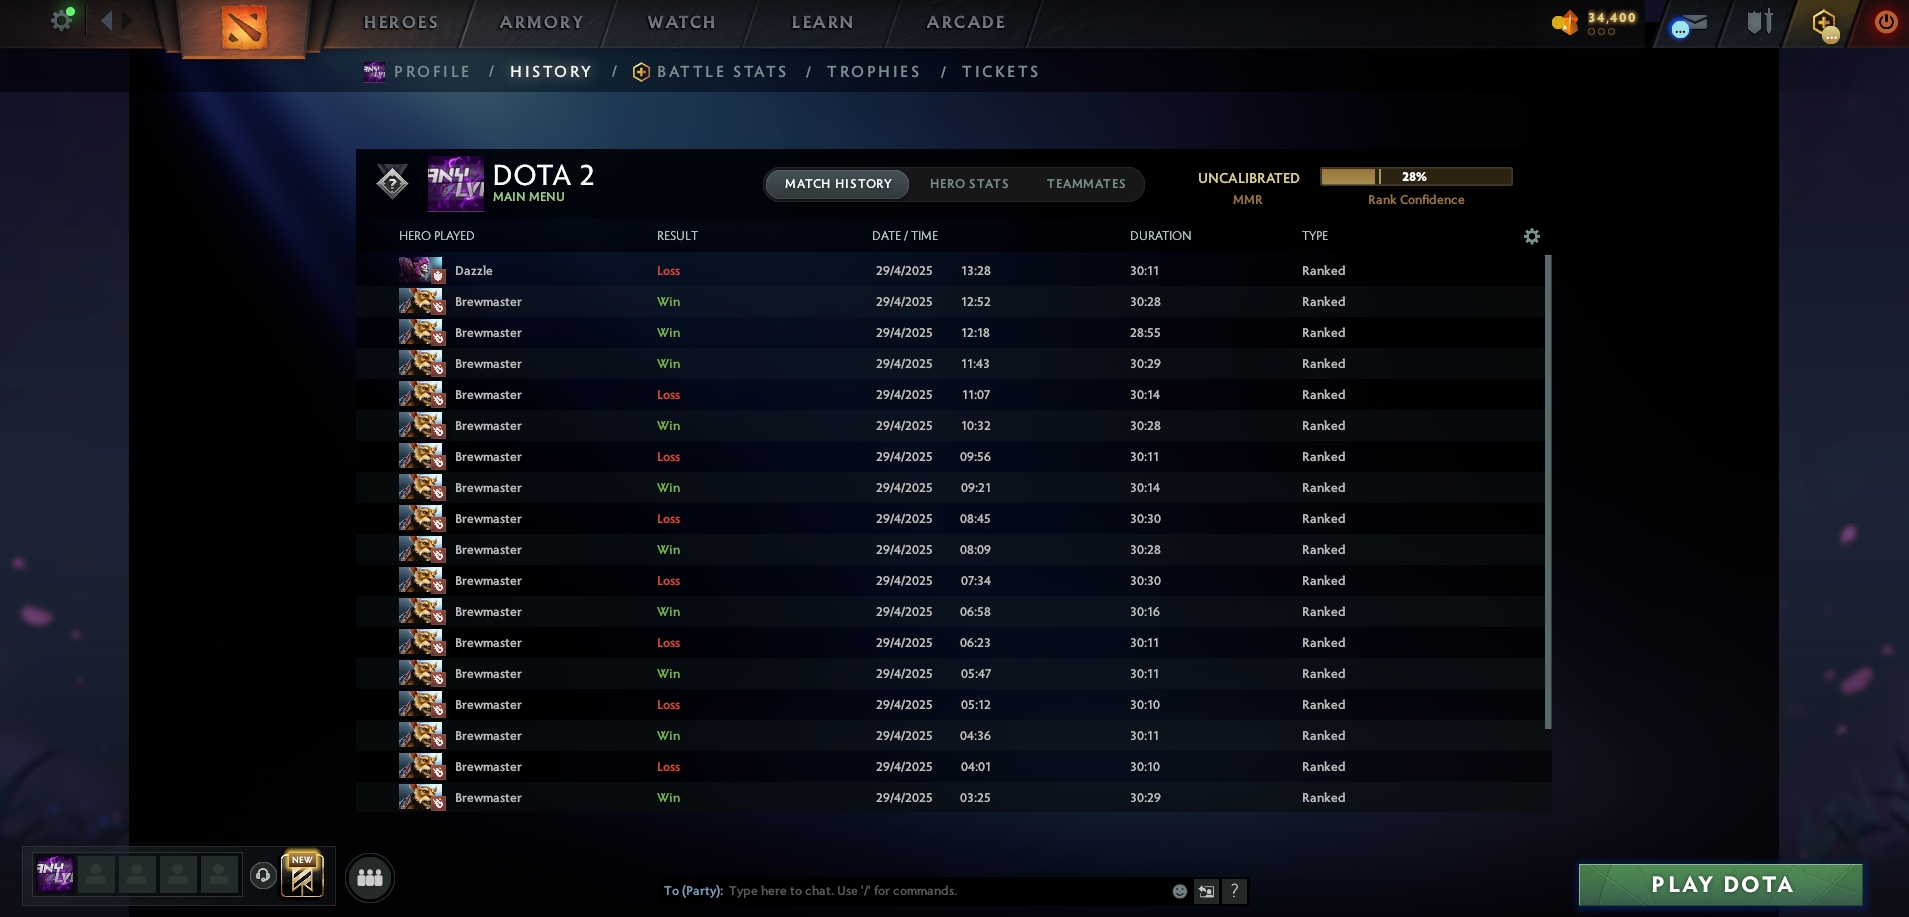This screenshot has width=1909, height=917.
Task: Click Loss result of the 06:23 match
Action: point(668,643)
